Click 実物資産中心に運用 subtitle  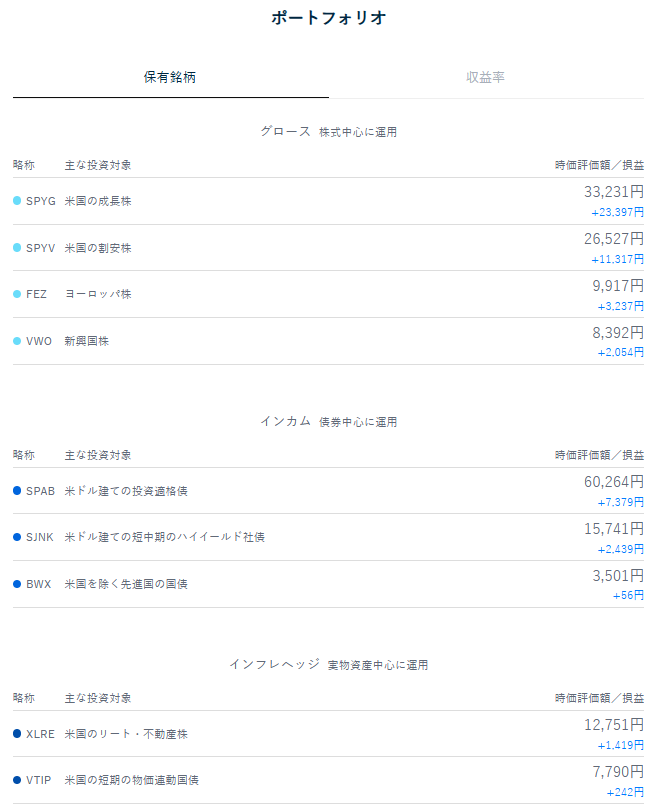(378, 666)
